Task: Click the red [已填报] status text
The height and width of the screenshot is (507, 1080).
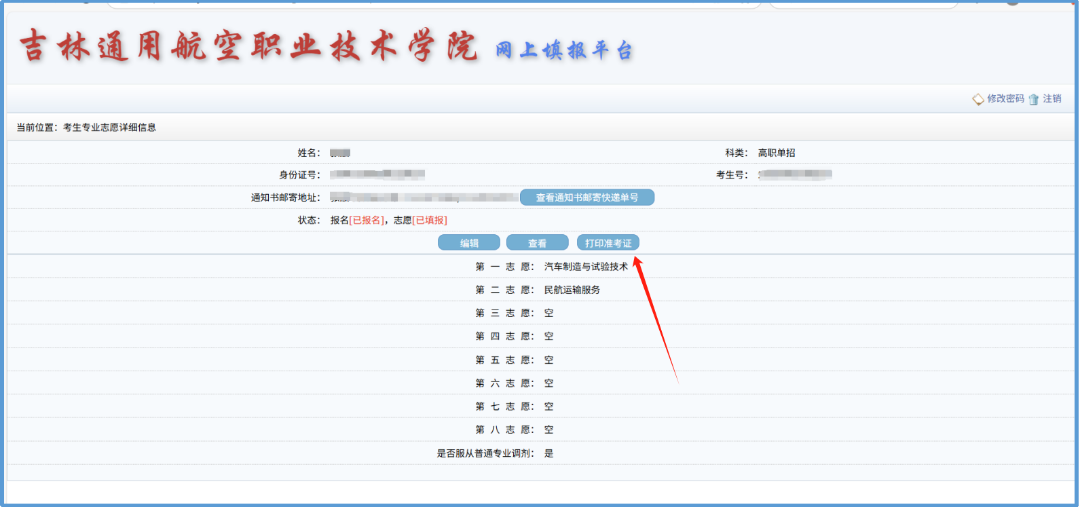Action: tap(430, 220)
